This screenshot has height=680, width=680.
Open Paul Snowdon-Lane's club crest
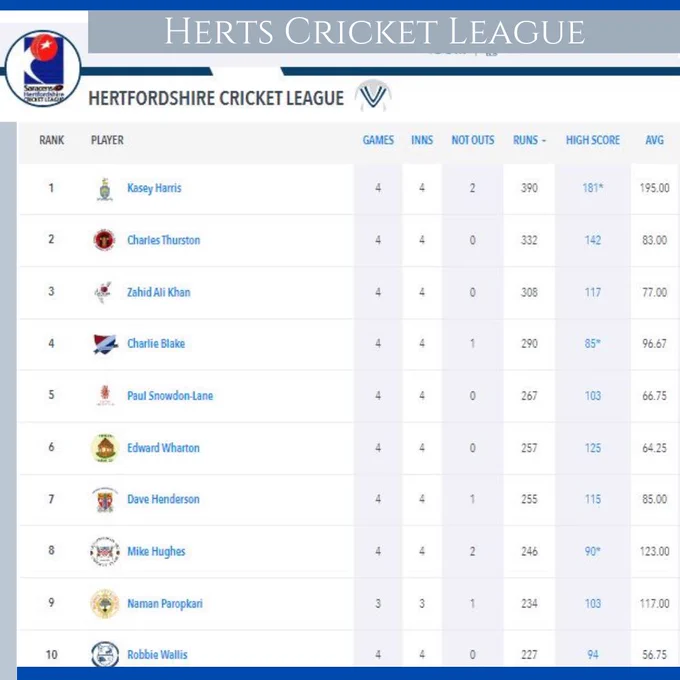click(x=105, y=396)
